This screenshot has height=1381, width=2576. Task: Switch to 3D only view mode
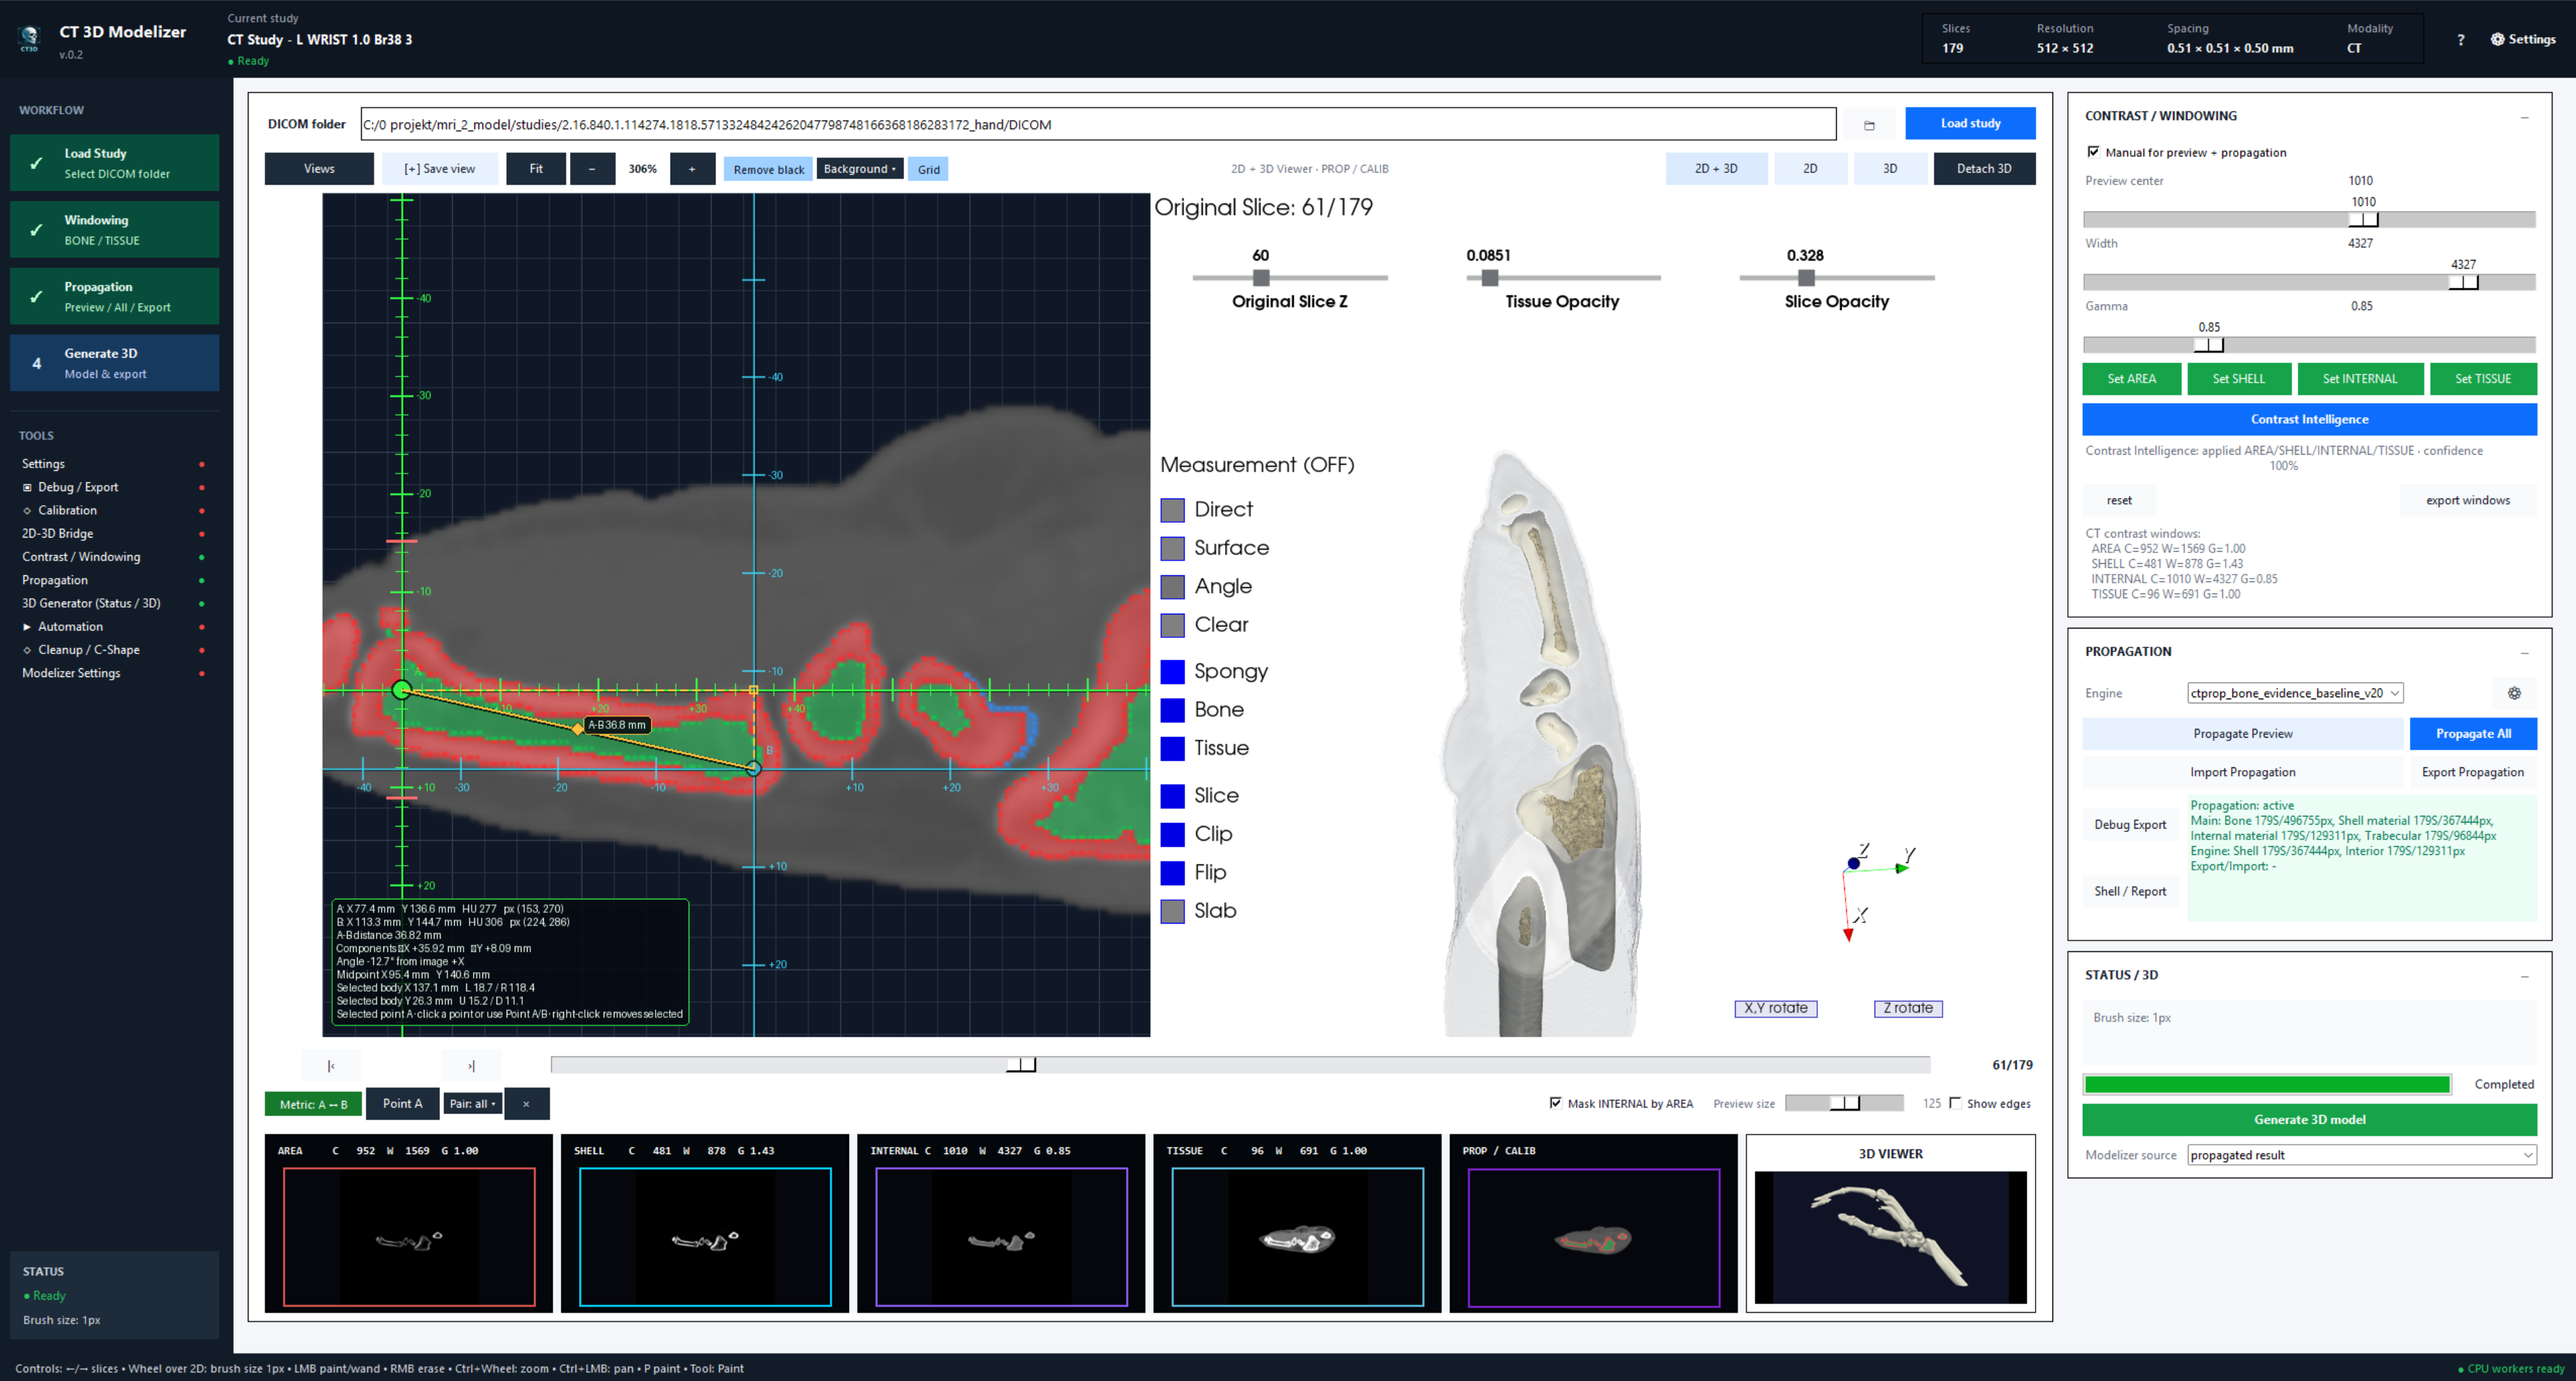coord(1890,169)
